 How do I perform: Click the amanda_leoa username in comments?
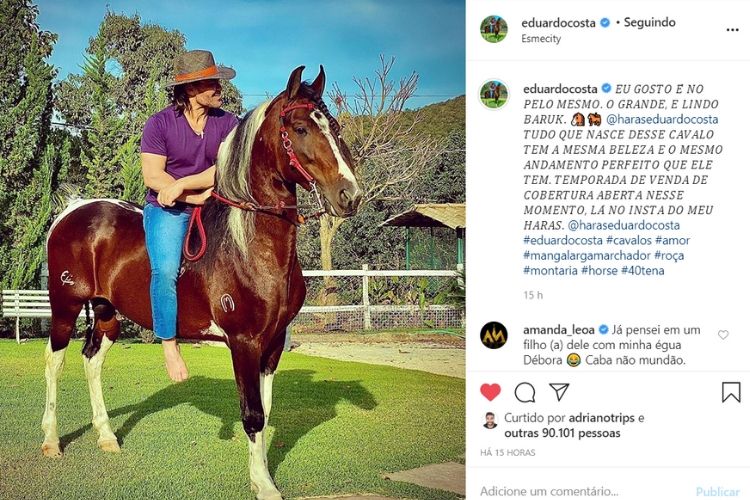(560, 329)
